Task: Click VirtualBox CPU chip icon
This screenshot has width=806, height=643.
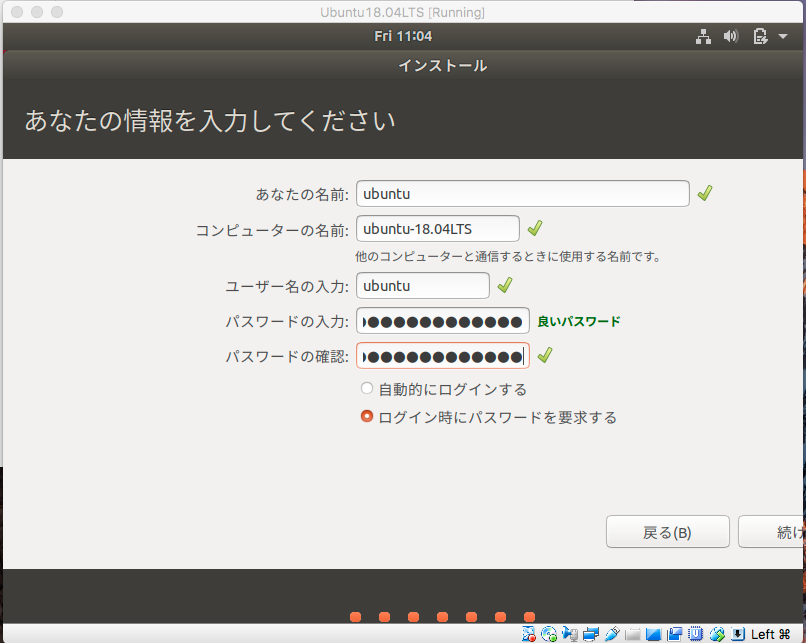Action: (695, 634)
